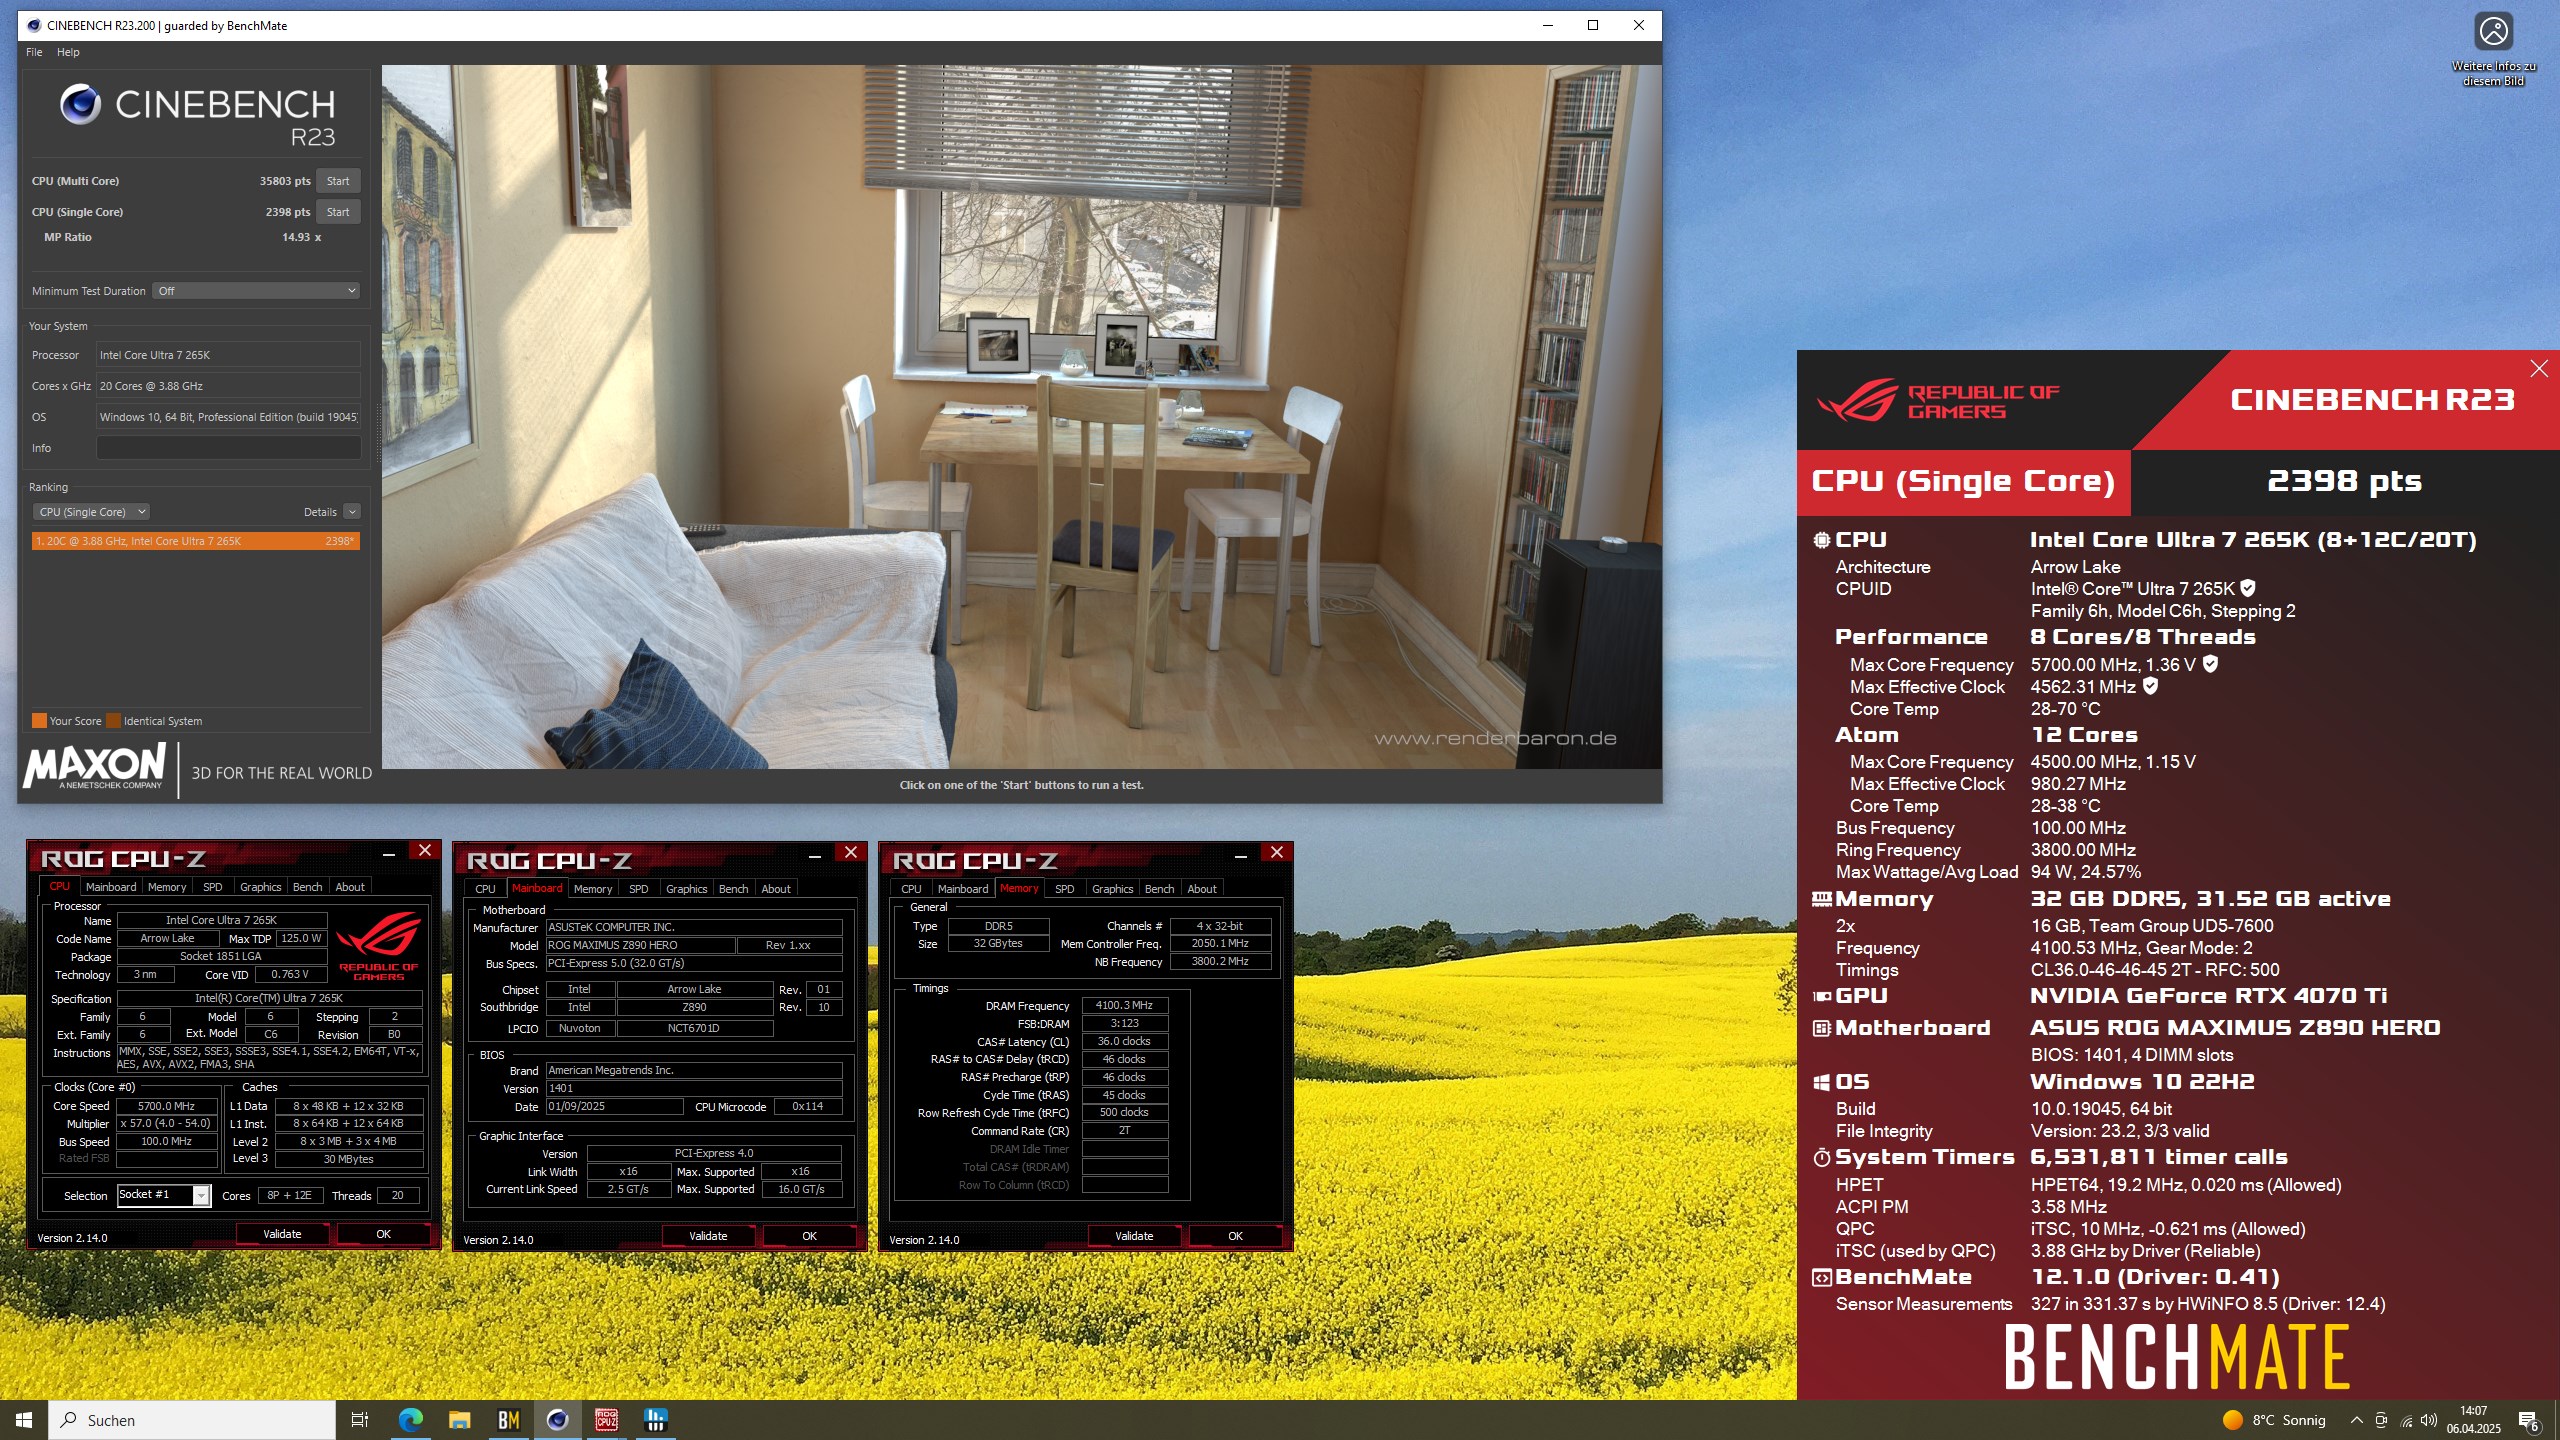2560x1440 pixels.
Task: Open Task View on taskbar
Action: (x=360, y=1420)
